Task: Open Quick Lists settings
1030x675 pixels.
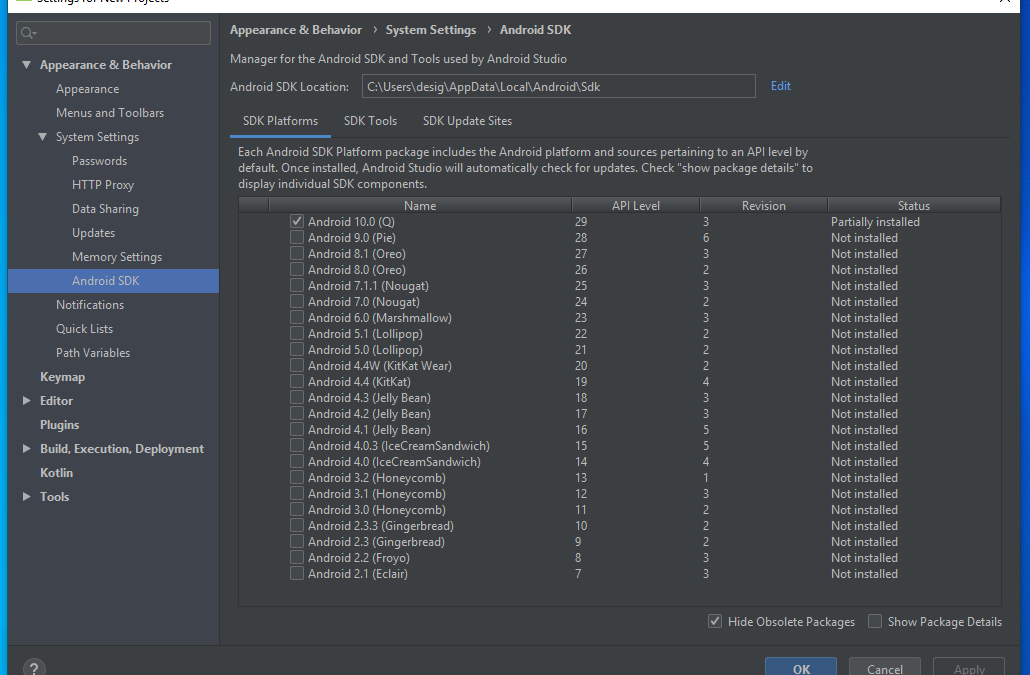Action: tap(84, 329)
